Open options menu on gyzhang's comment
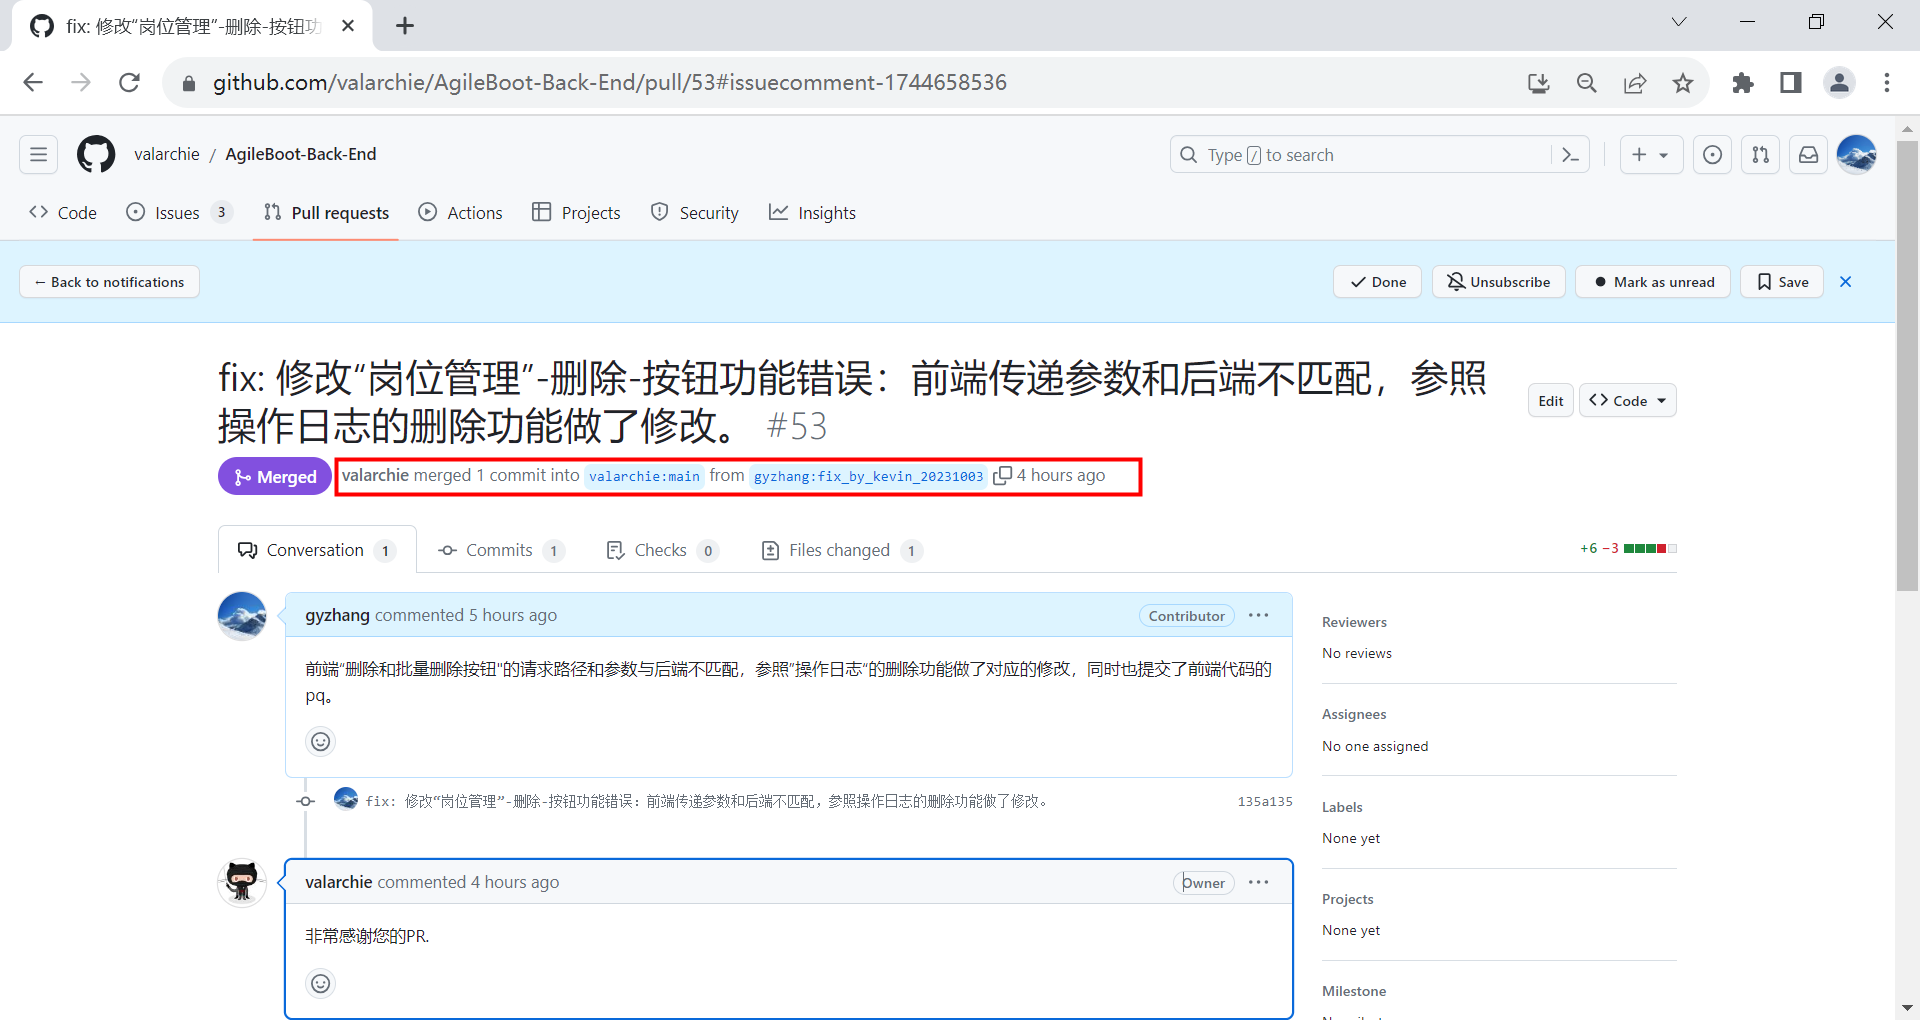The image size is (1920, 1020). coord(1258,616)
